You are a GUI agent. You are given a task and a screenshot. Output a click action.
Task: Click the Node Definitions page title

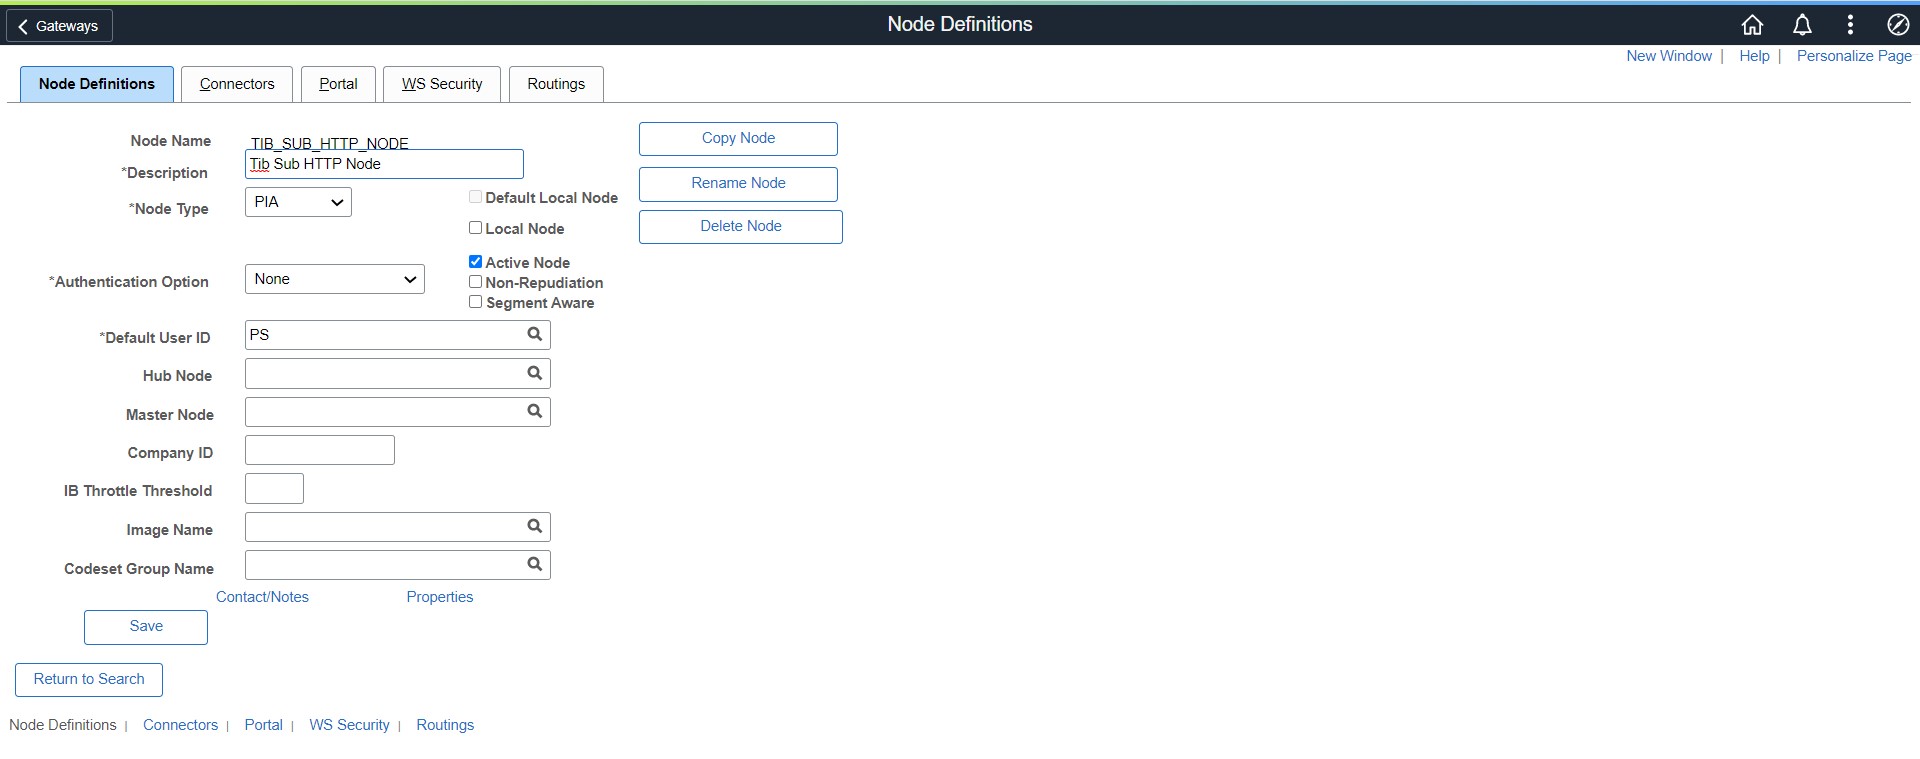click(x=960, y=24)
